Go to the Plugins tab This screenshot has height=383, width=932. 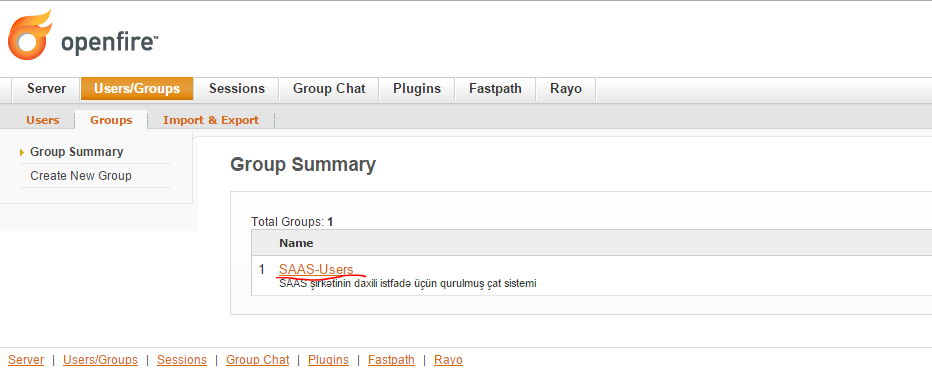[417, 89]
